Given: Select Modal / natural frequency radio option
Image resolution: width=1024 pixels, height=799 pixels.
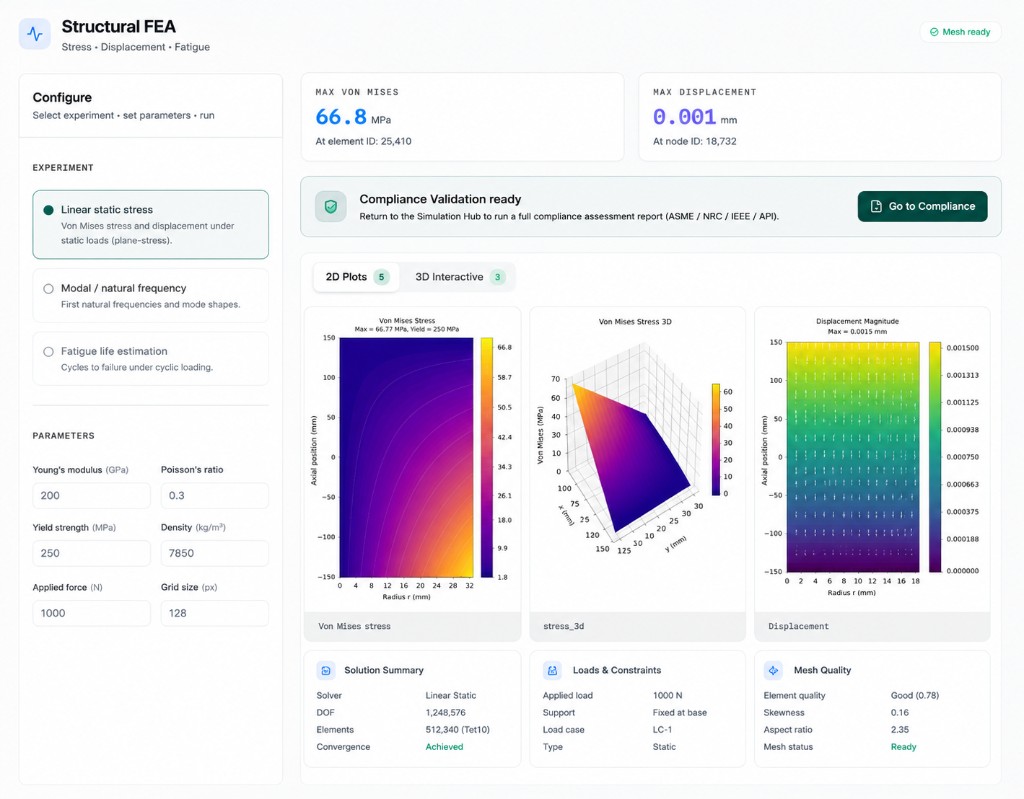Looking at the screenshot, I should [x=48, y=289].
